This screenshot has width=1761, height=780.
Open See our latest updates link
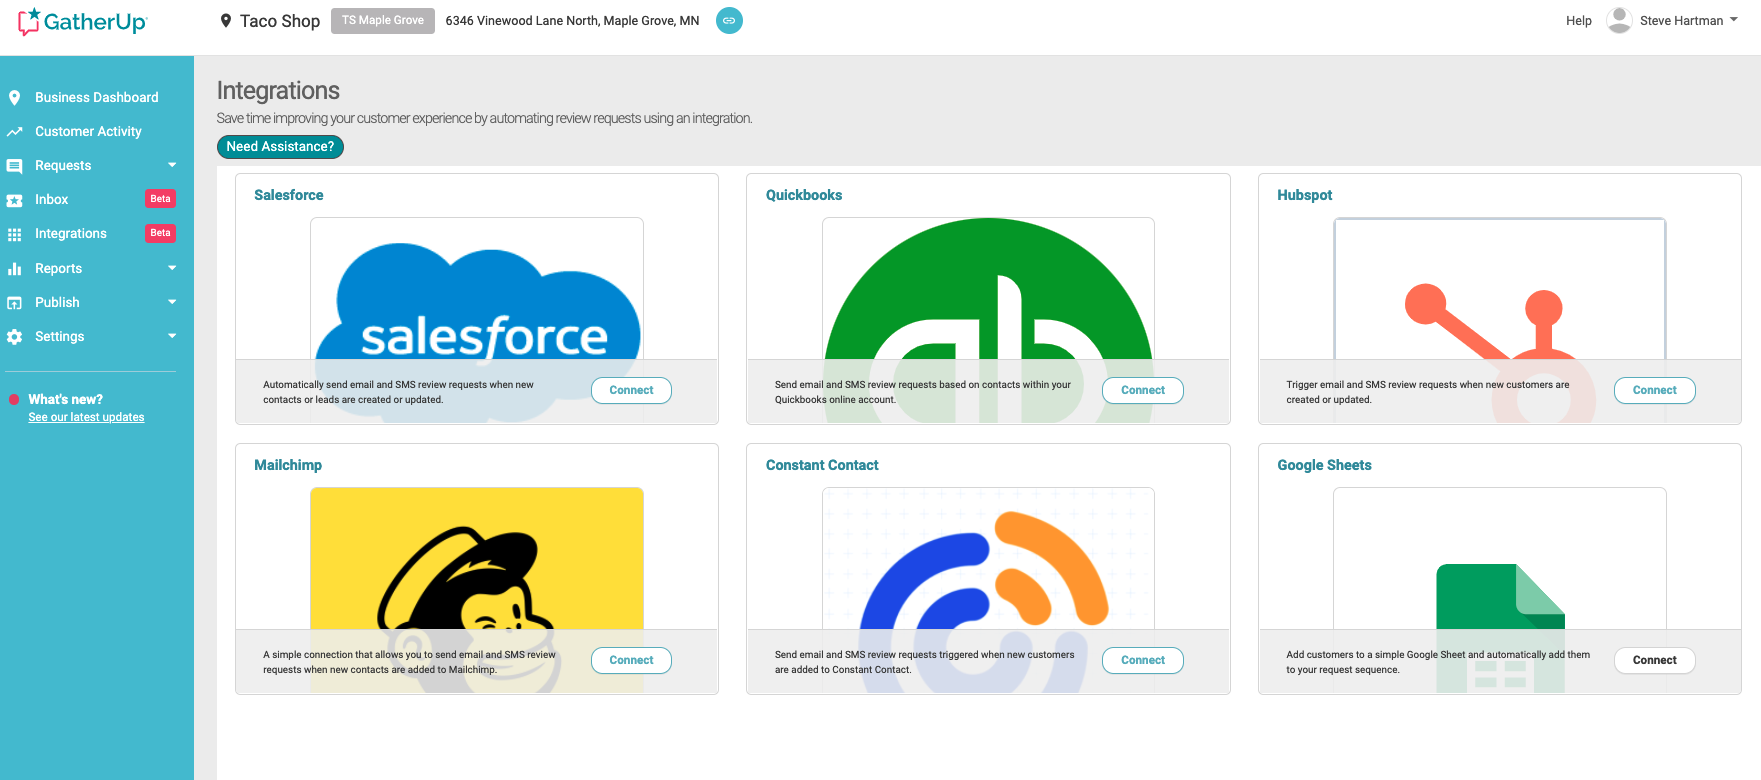click(86, 417)
